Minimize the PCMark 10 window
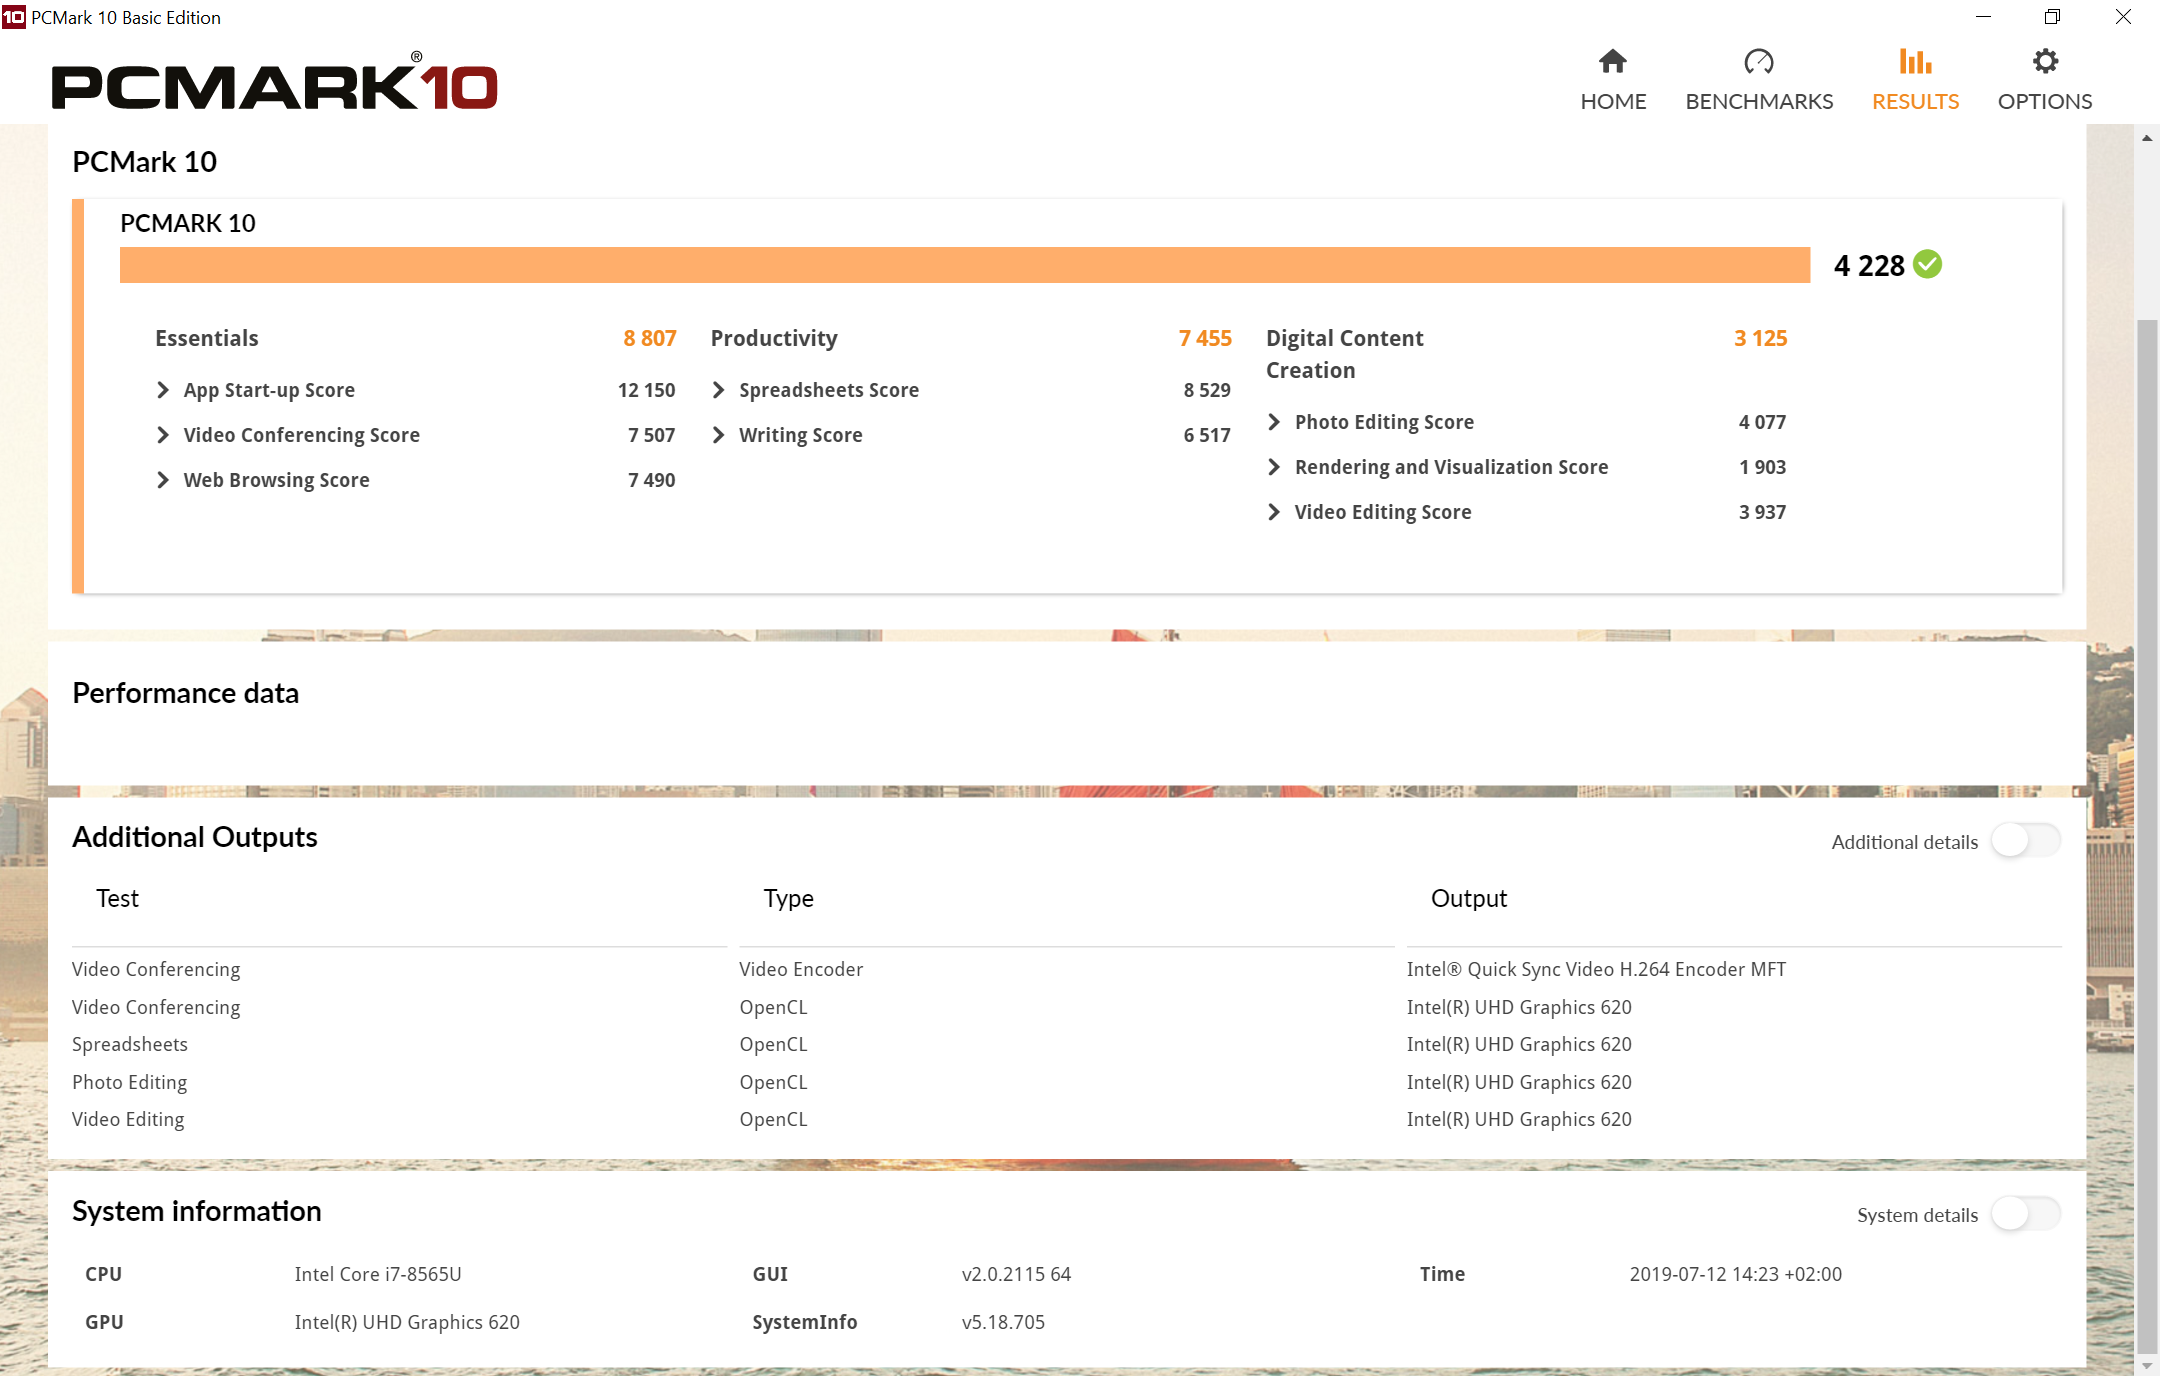Viewport: 2160px width, 1376px height. tap(1984, 17)
